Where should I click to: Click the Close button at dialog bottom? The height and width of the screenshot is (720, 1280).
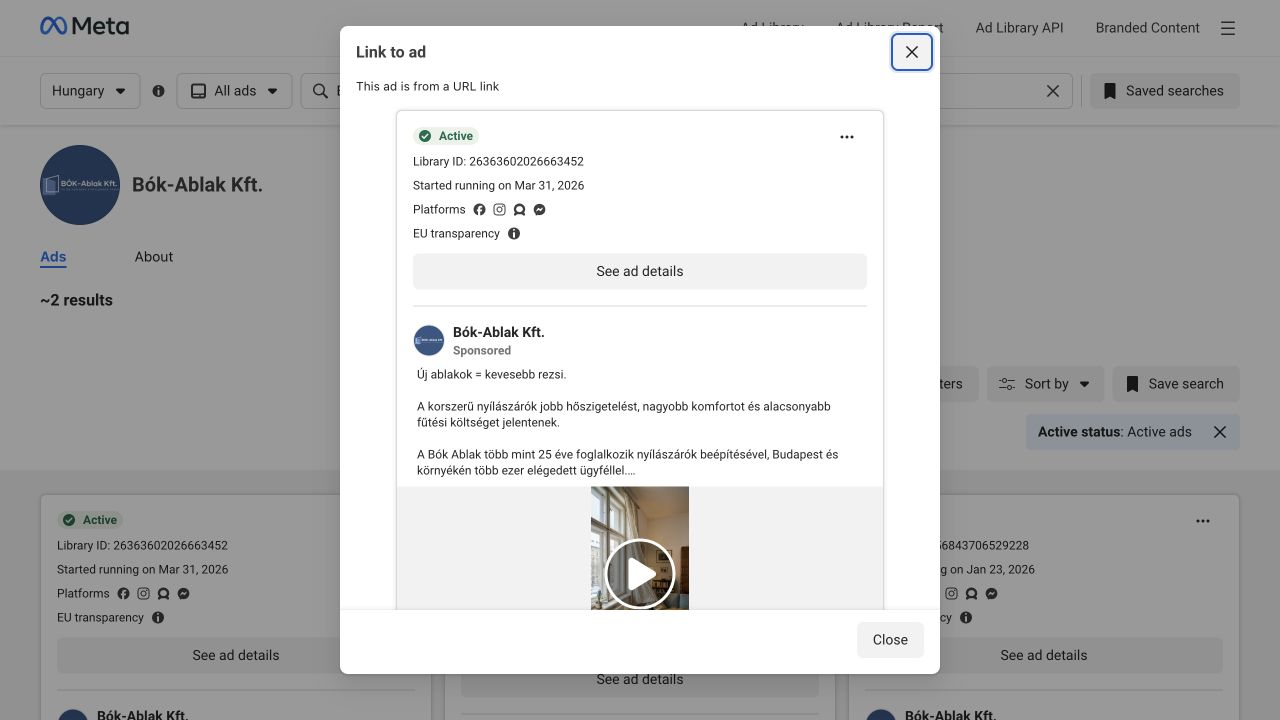pos(890,640)
